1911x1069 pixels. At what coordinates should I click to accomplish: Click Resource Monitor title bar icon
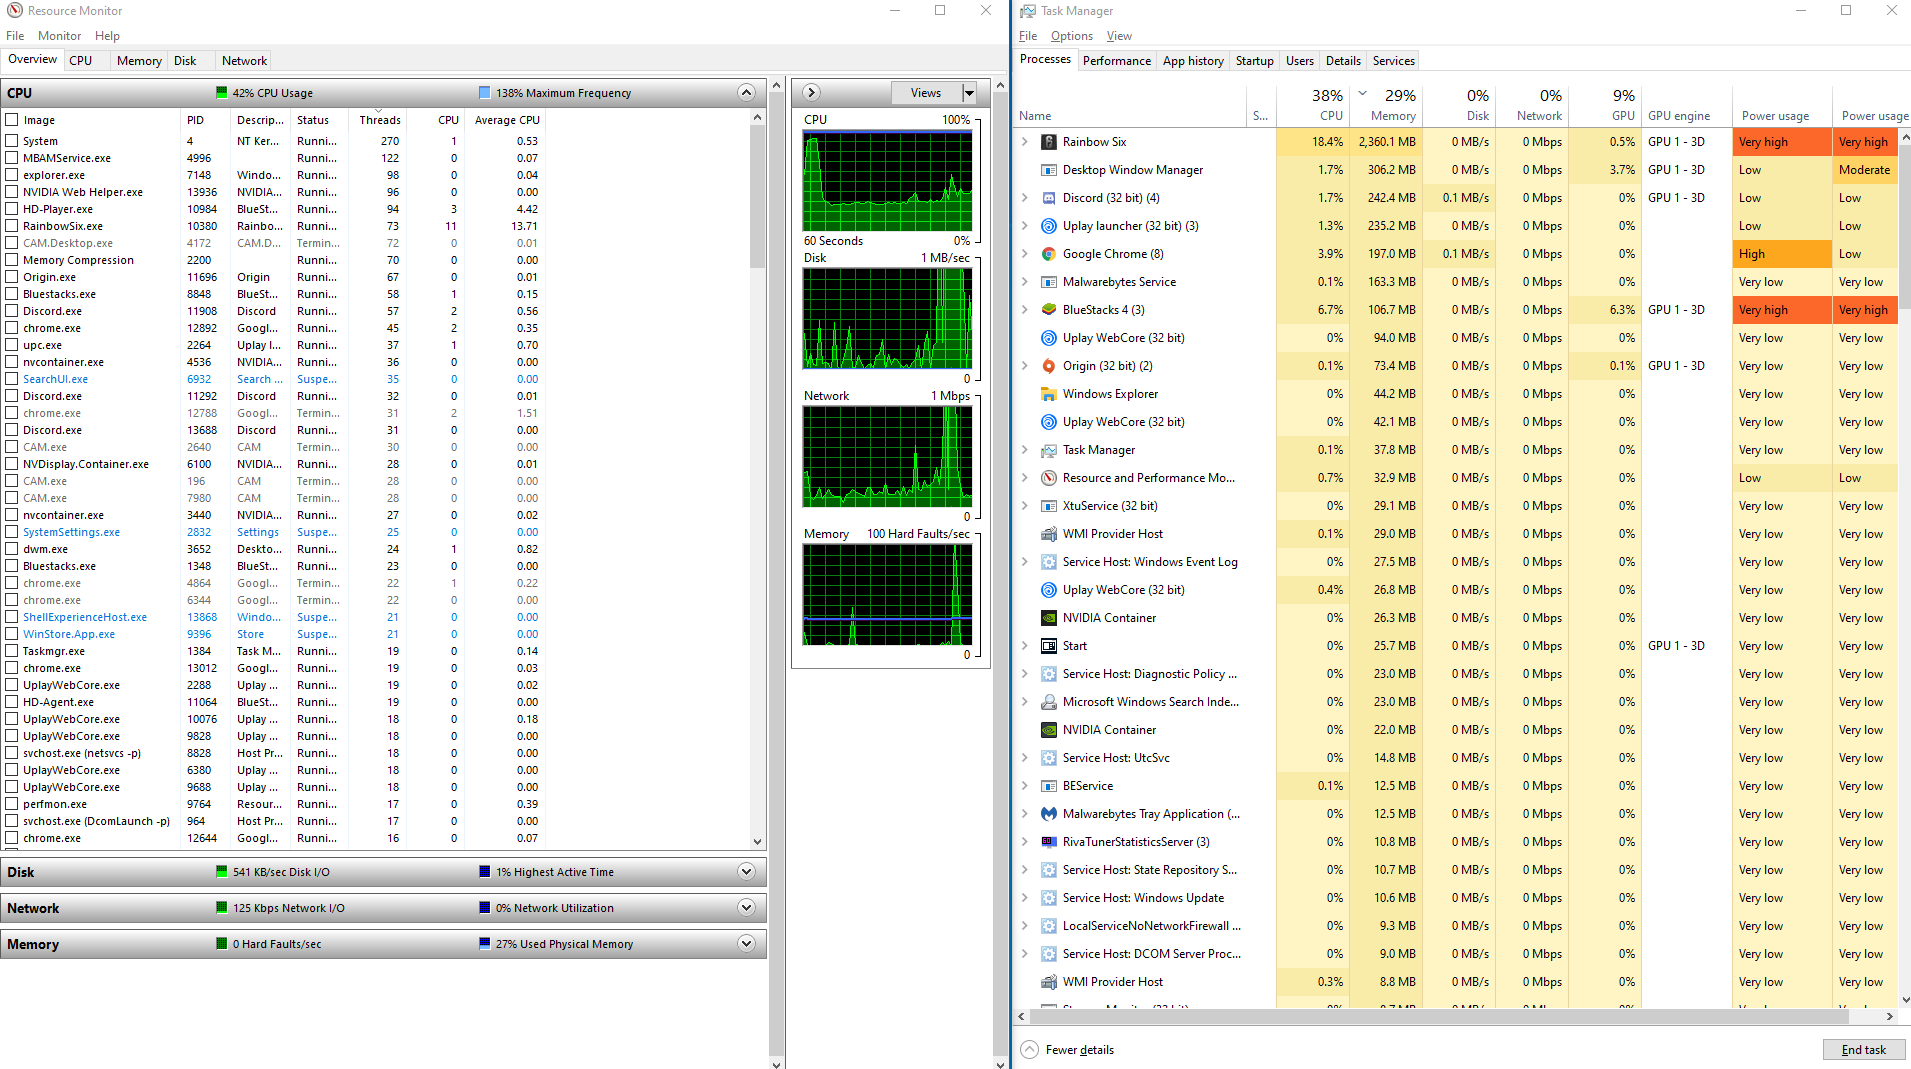pyautogui.click(x=14, y=11)
